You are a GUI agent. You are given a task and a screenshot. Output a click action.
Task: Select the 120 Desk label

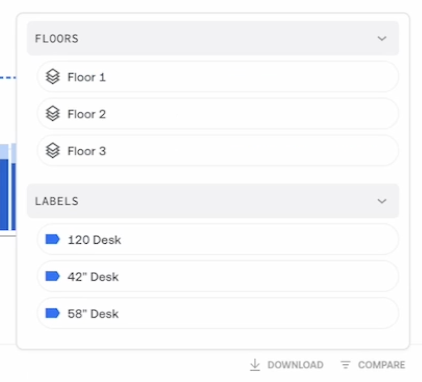click(x=218, y=239)
